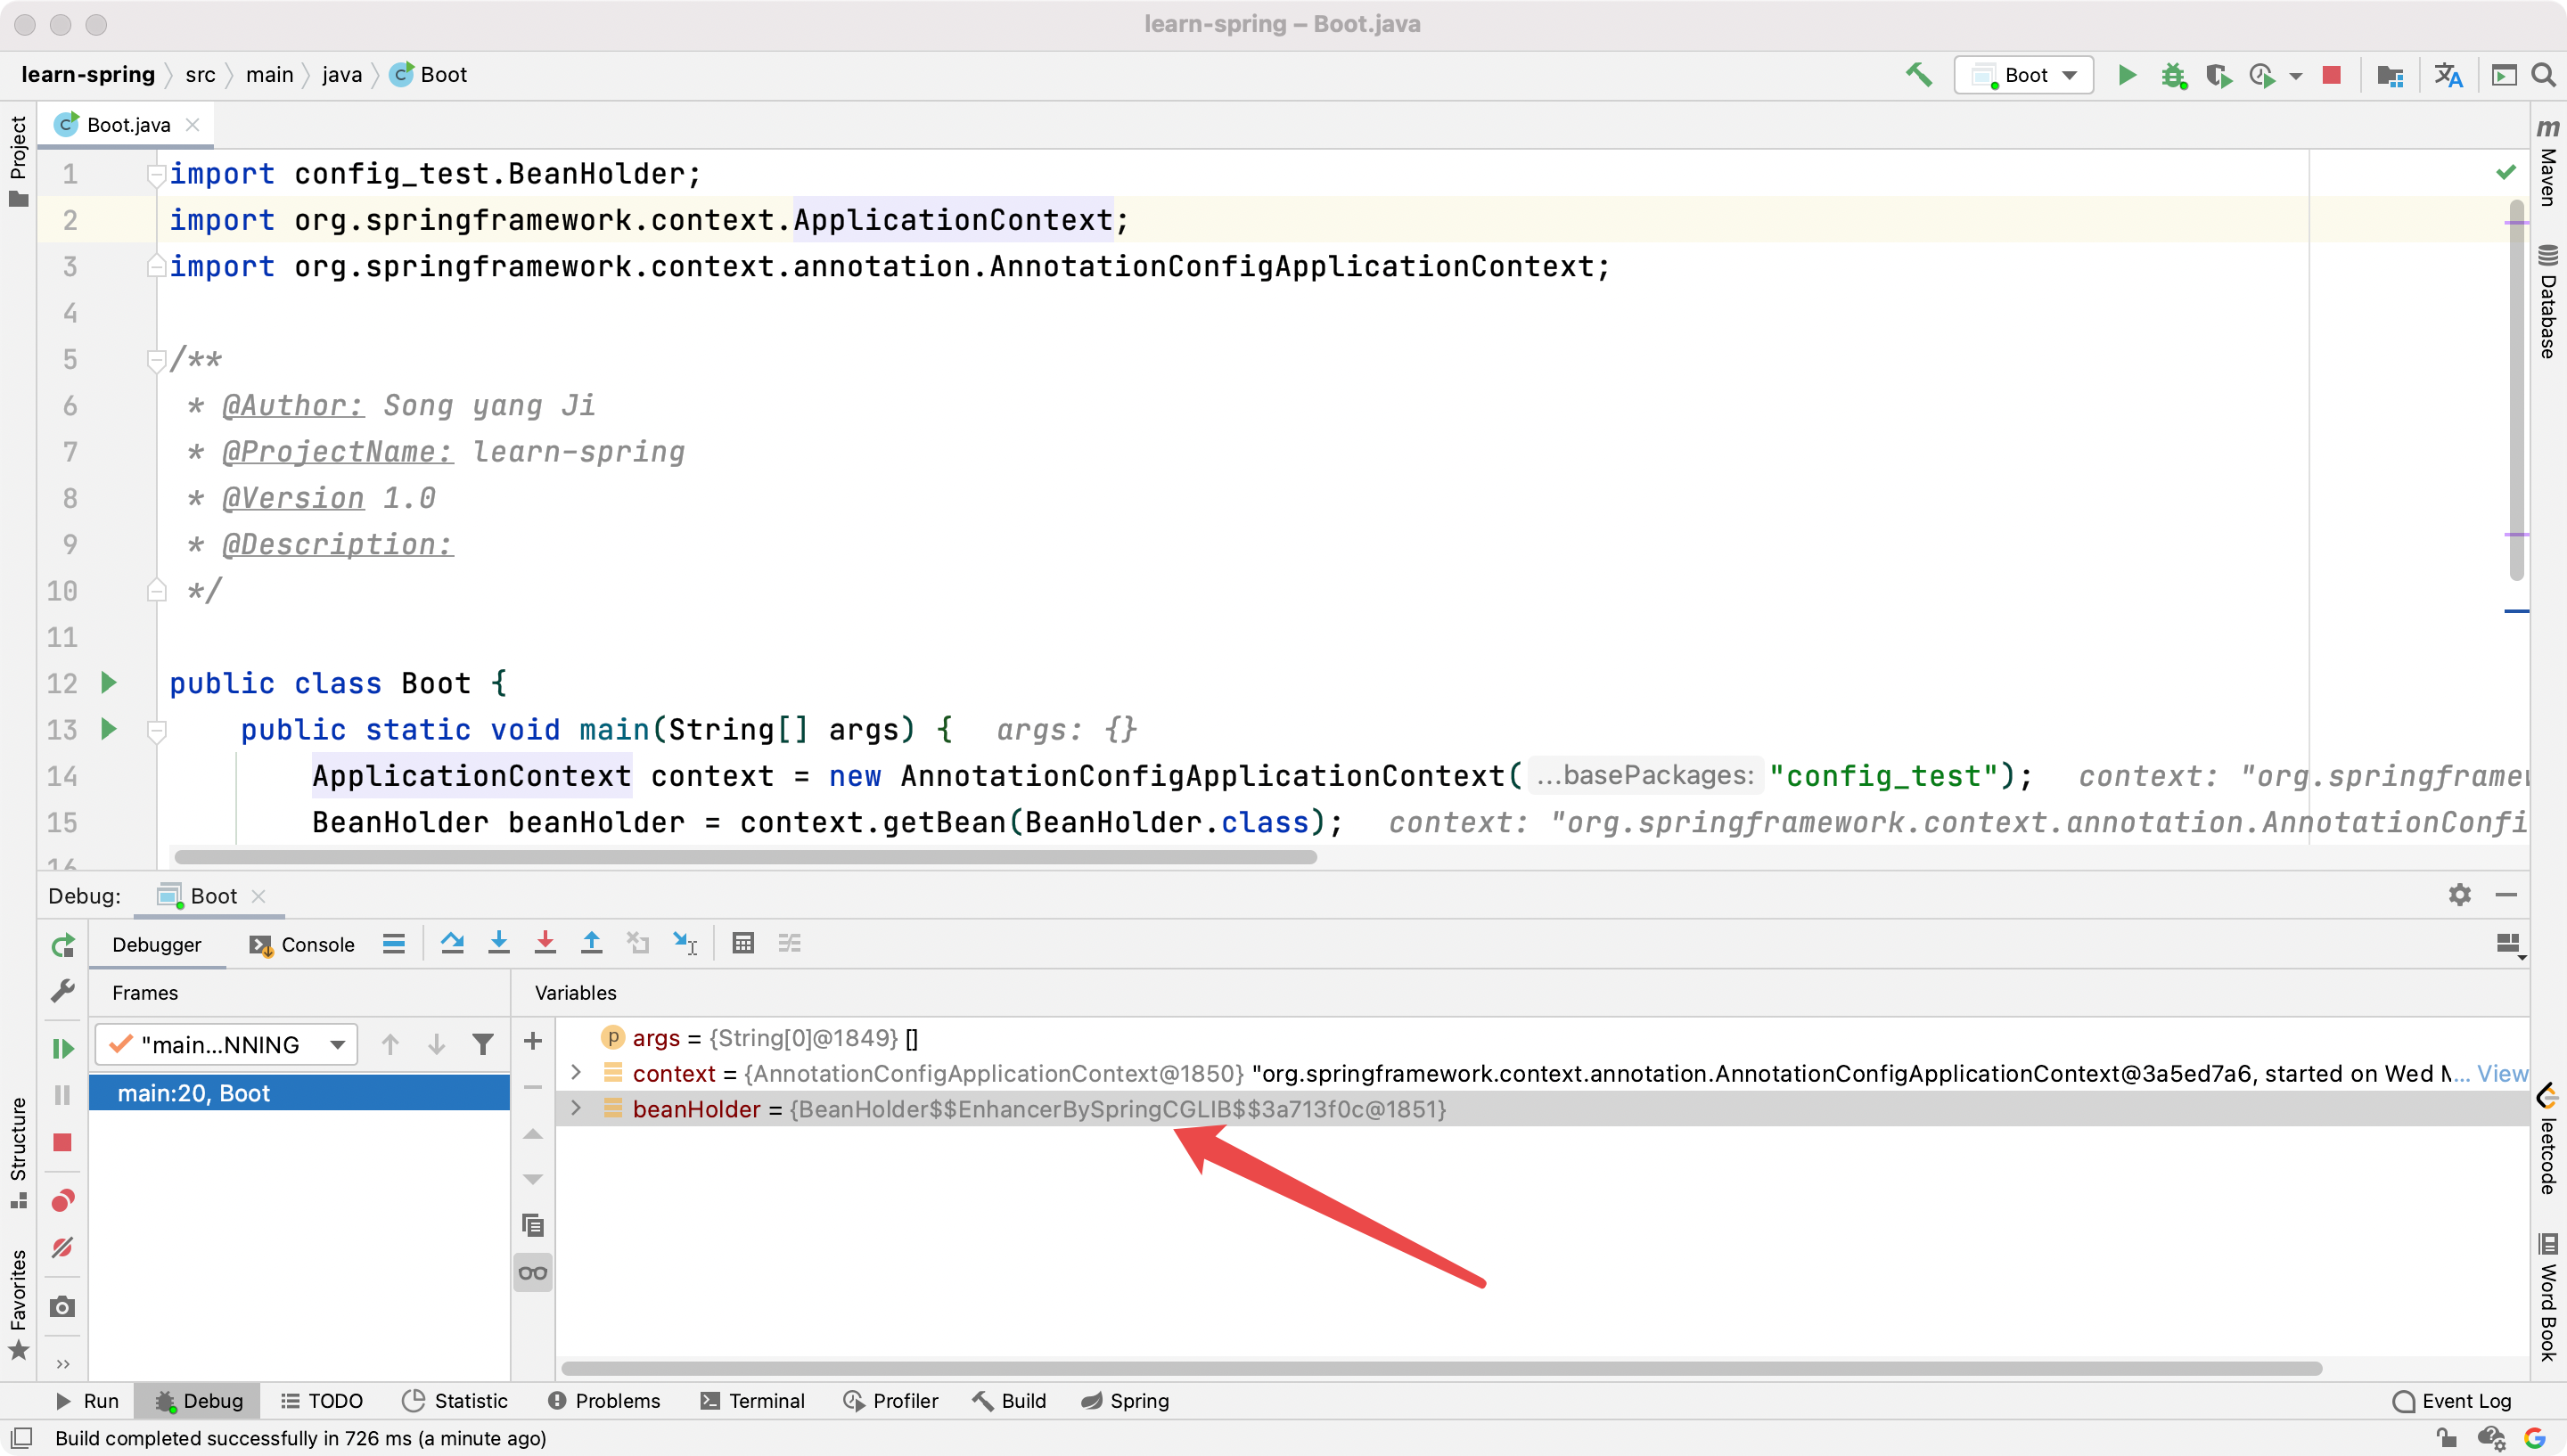Click the Step Over debugger icon
This screenshot has width=2567, height=1456.
click(452, 943)
